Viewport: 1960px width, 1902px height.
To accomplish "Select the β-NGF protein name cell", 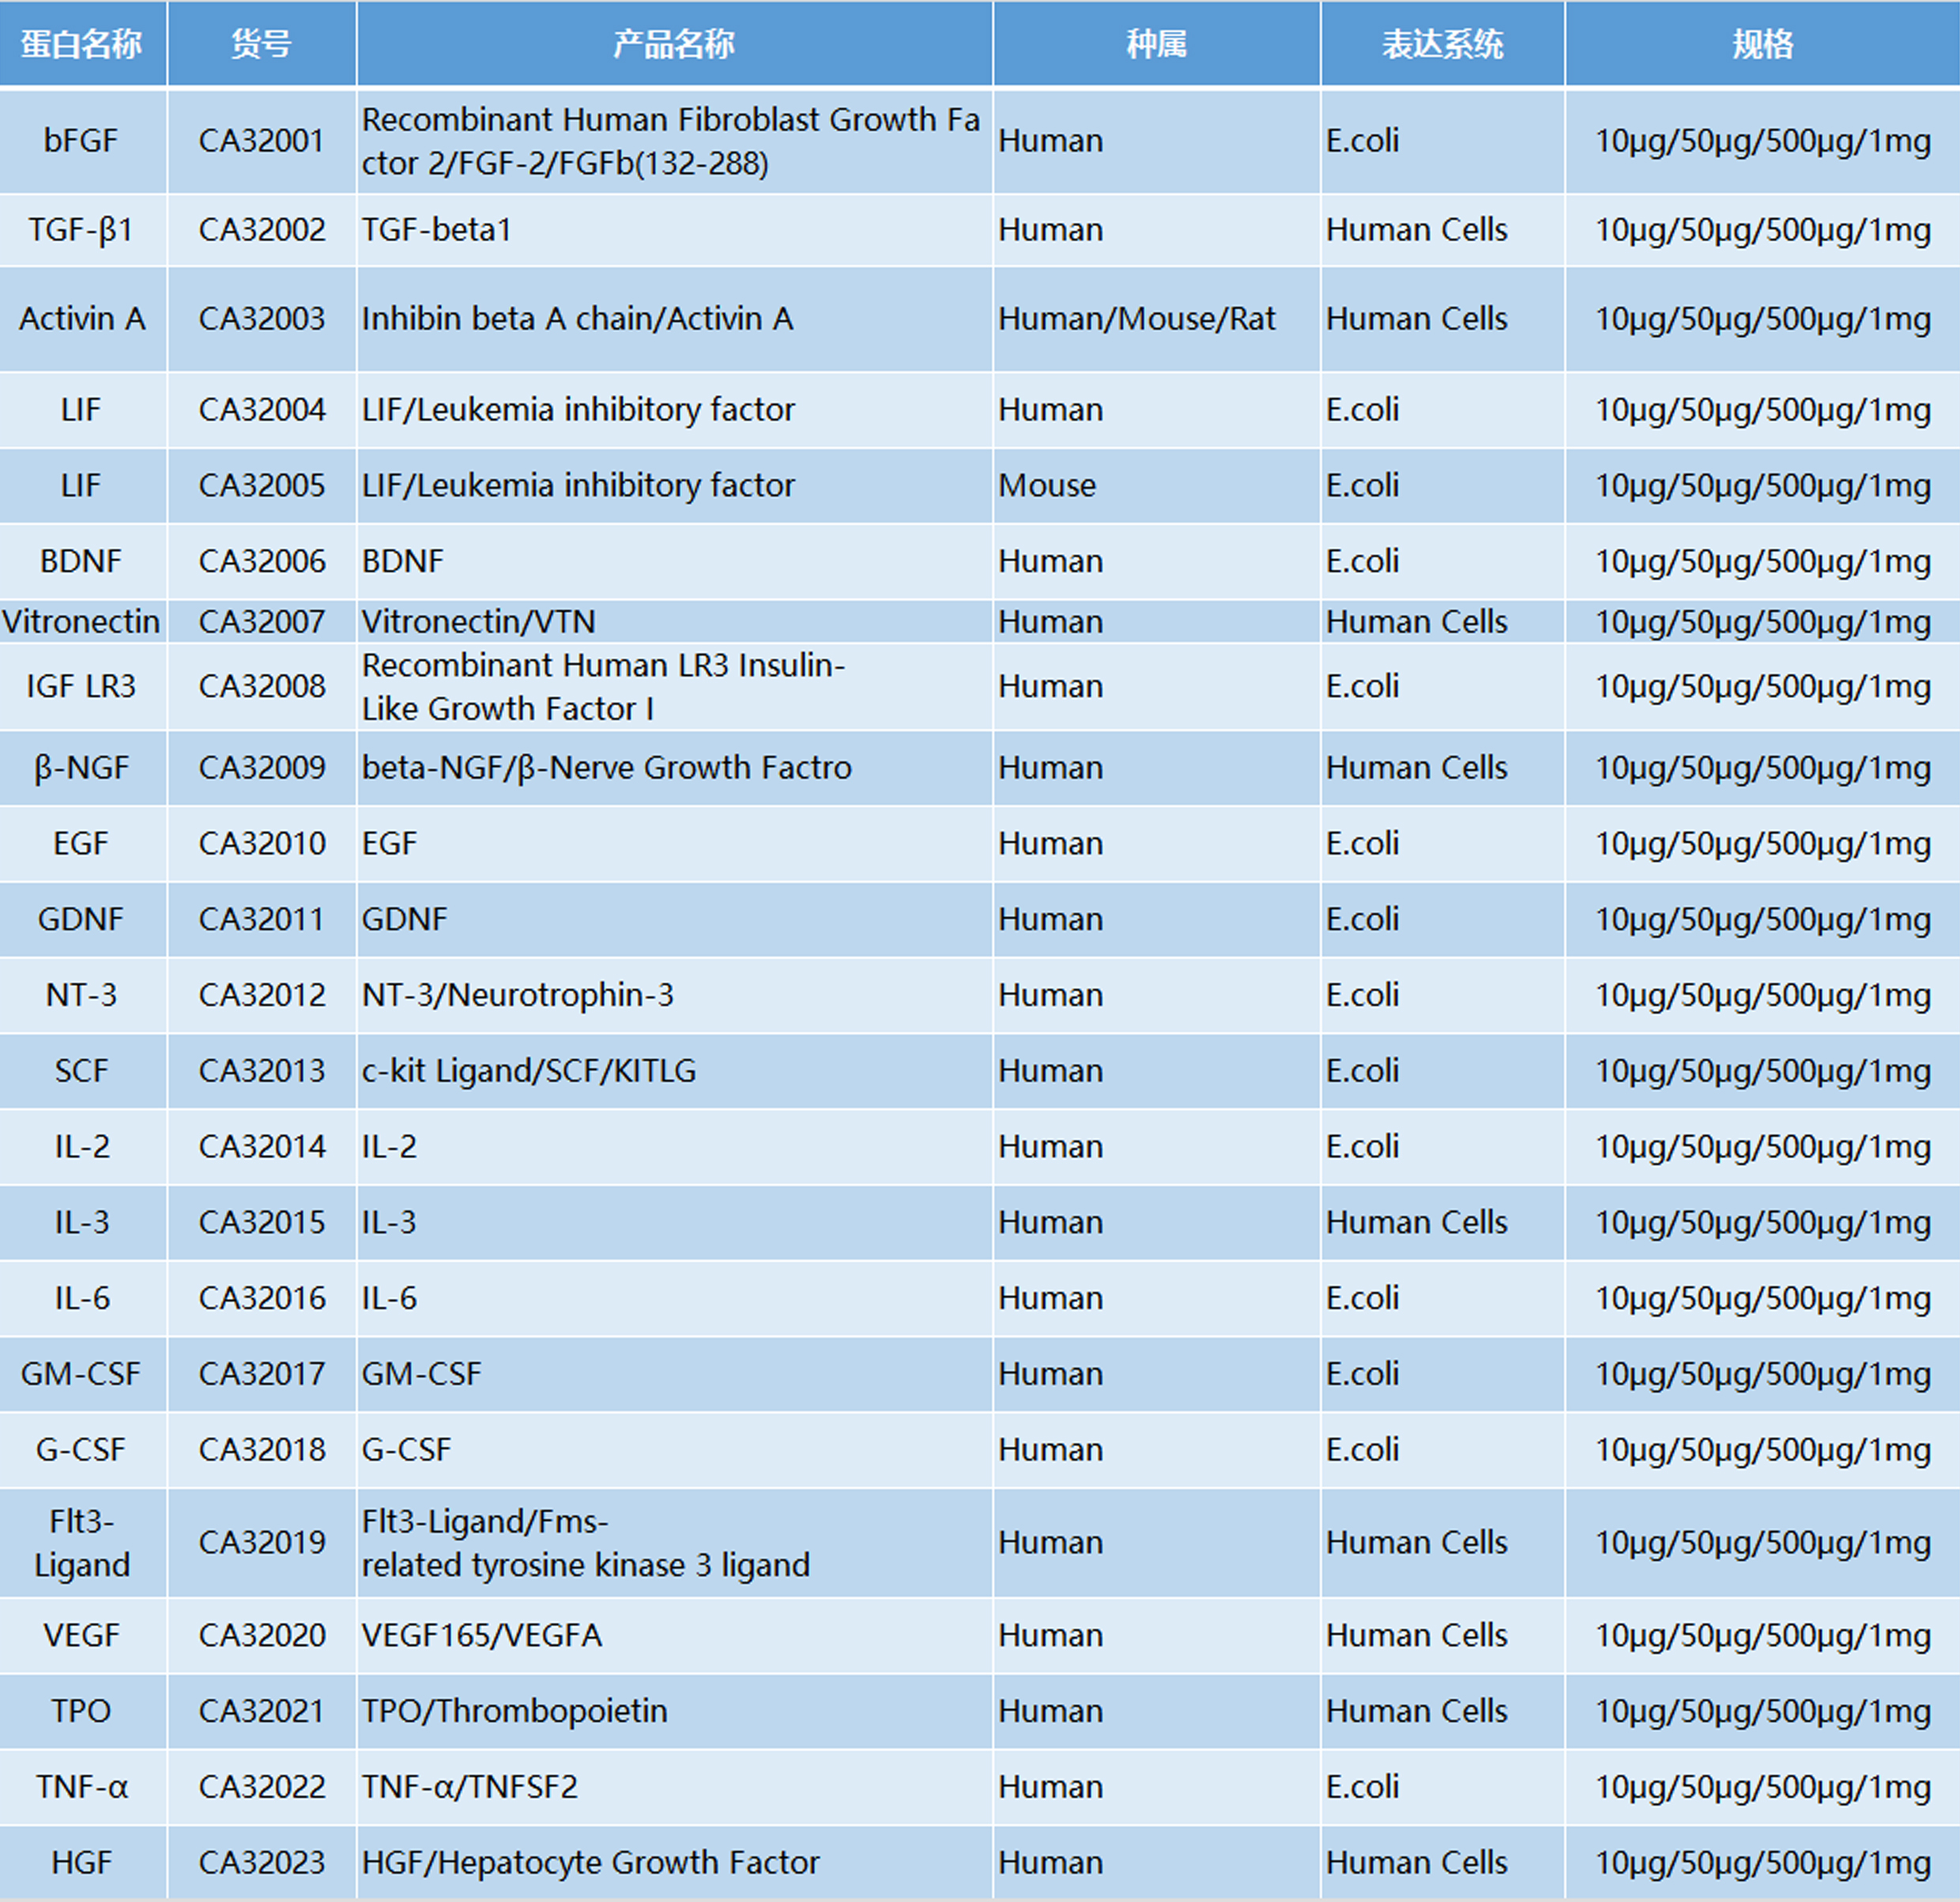I will pos(82,768).
